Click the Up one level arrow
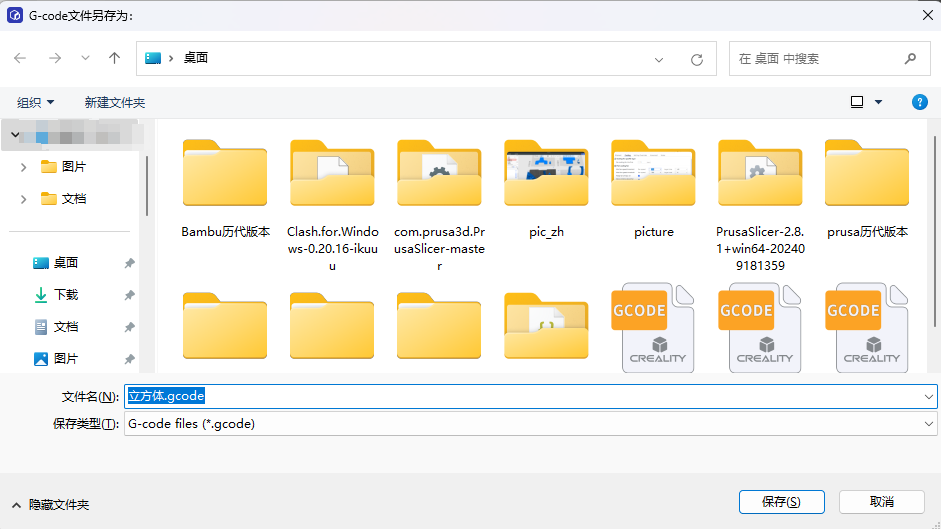Image resolution: width=941 pixels, height=529 pixels. 114,59
